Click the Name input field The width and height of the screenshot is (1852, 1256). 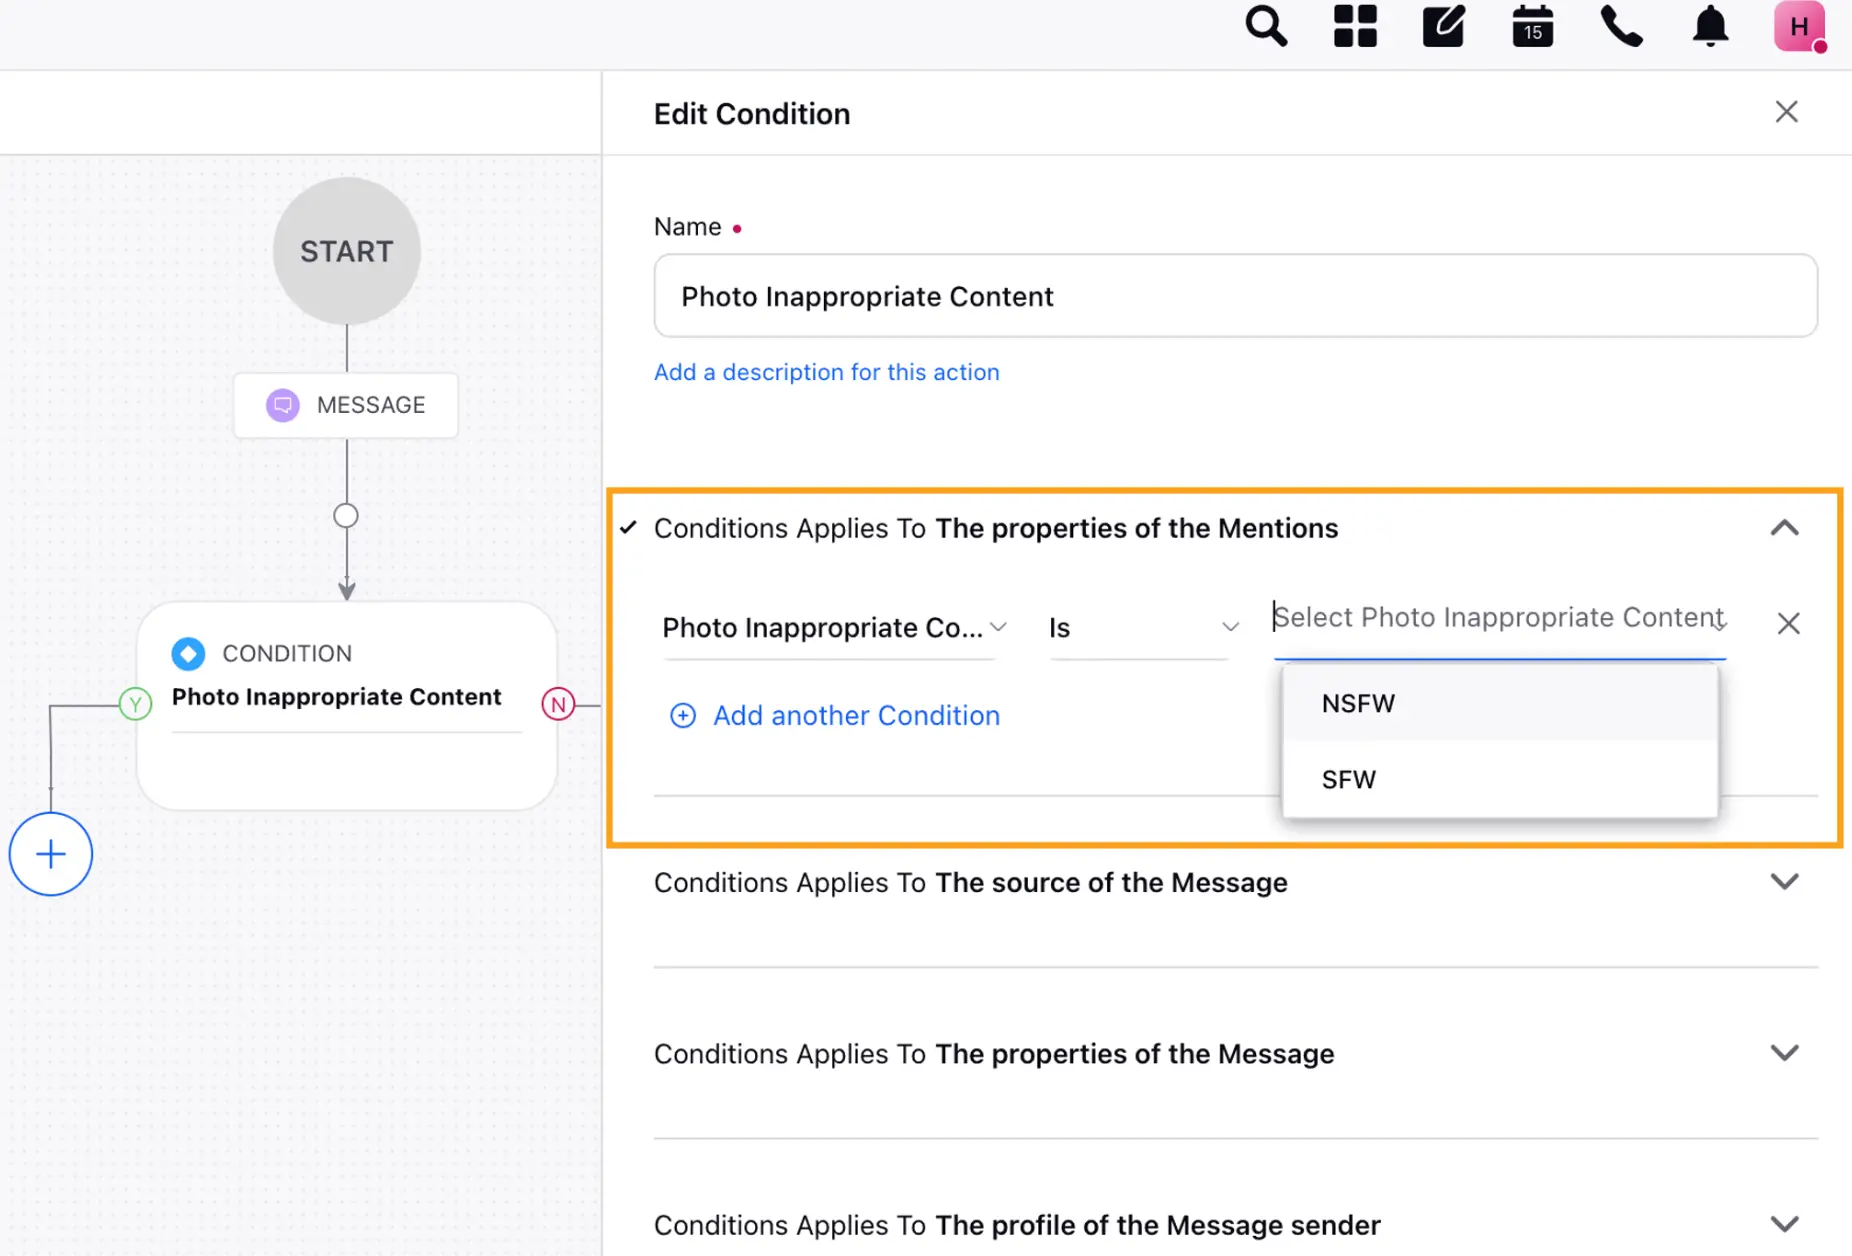(1235, 296)
